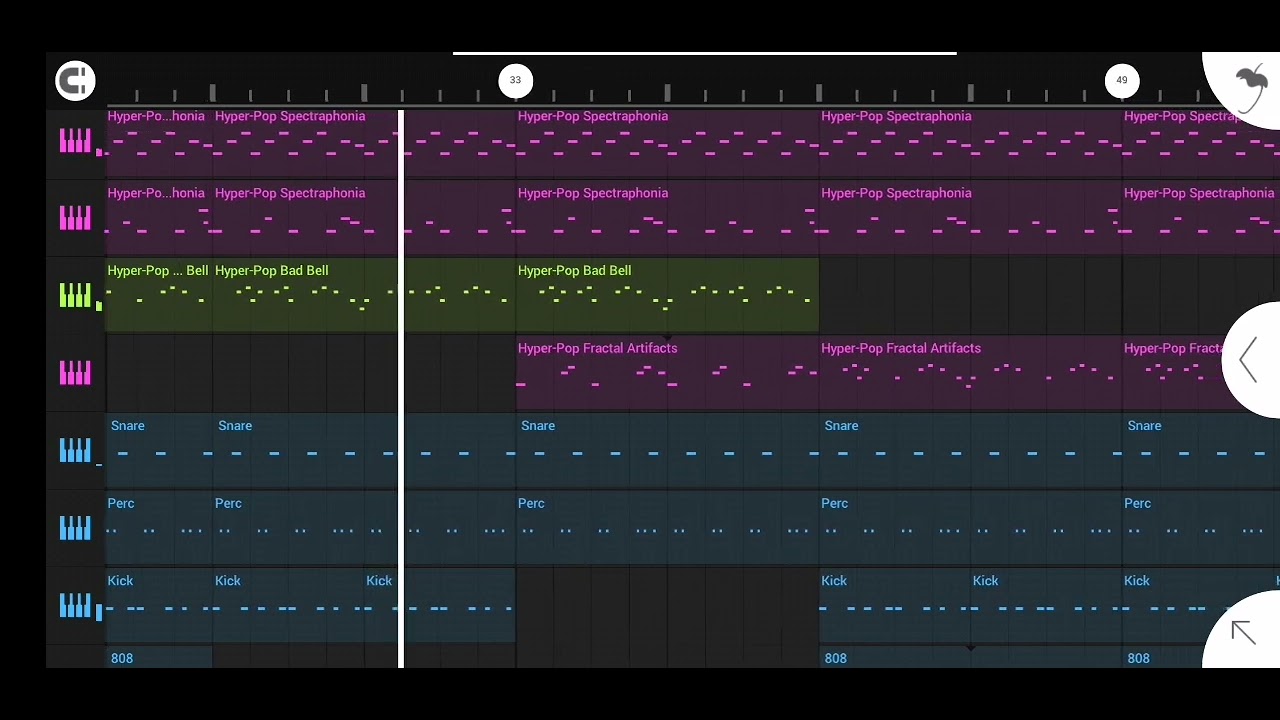Jump to bar marker 33 on the ruler

[515, 80]
